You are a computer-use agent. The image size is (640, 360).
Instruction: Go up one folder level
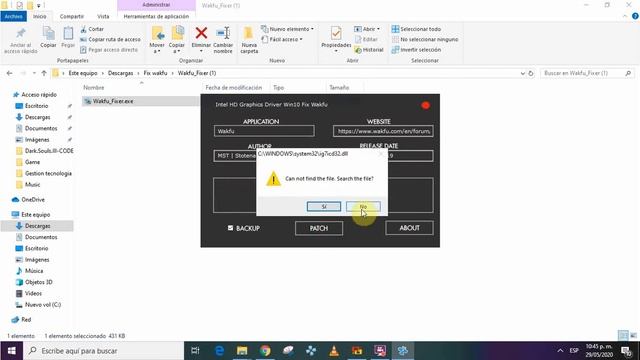(44, 73)
